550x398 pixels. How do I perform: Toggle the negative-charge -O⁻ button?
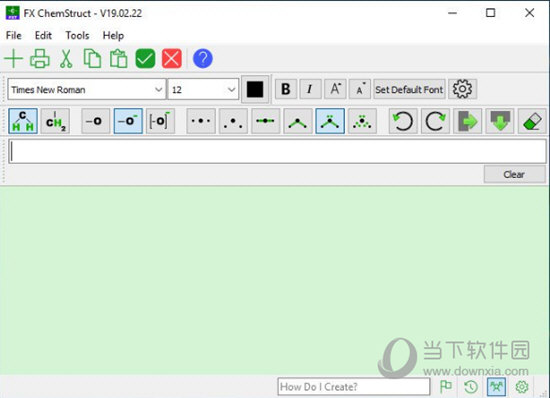point(128,121)
